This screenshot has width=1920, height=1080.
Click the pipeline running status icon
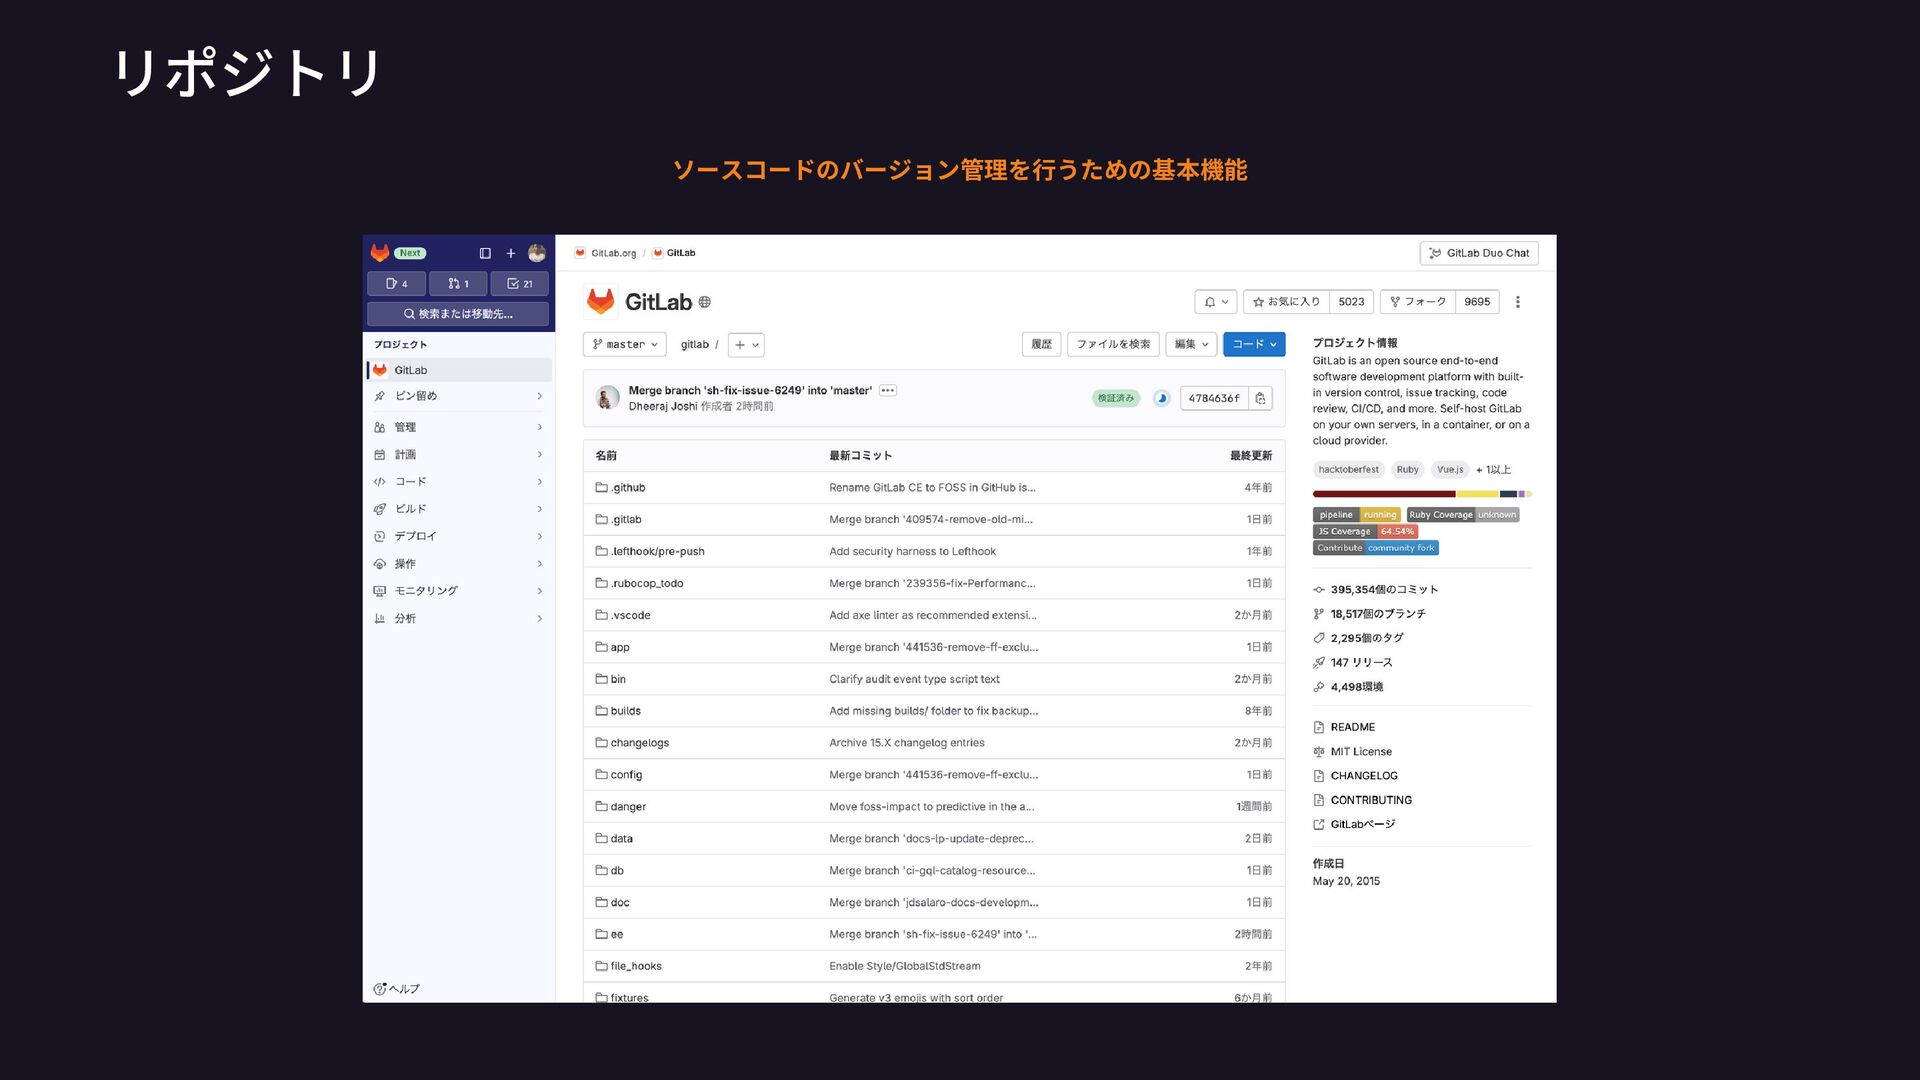click(x=1161, y=398)
